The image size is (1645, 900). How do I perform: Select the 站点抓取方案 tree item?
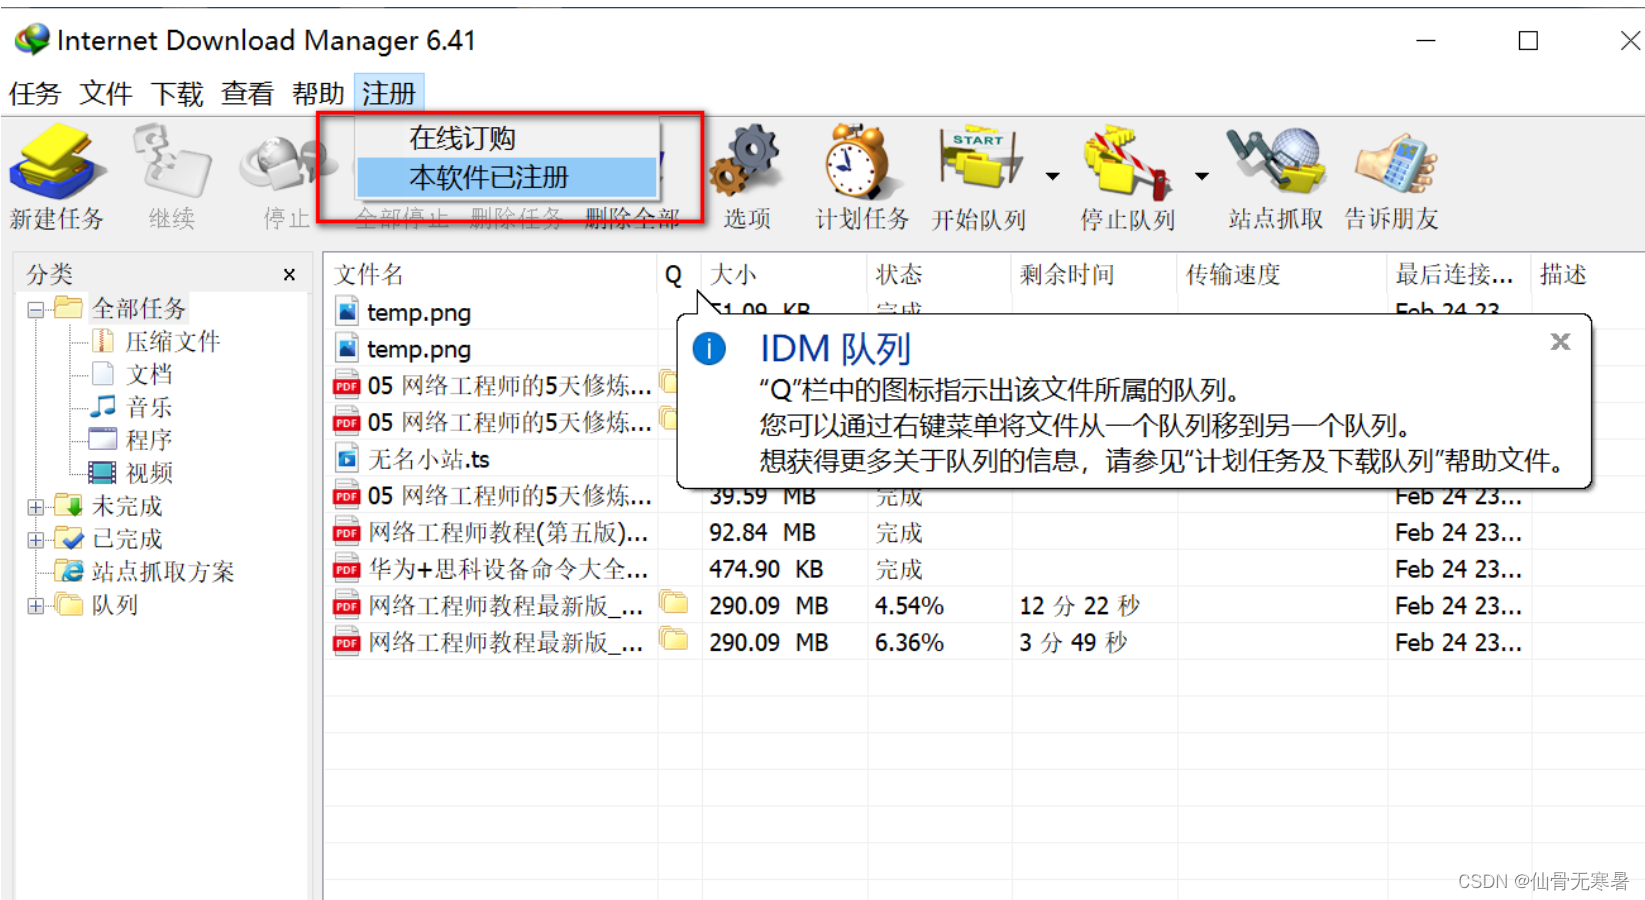(x=162, y=572)
